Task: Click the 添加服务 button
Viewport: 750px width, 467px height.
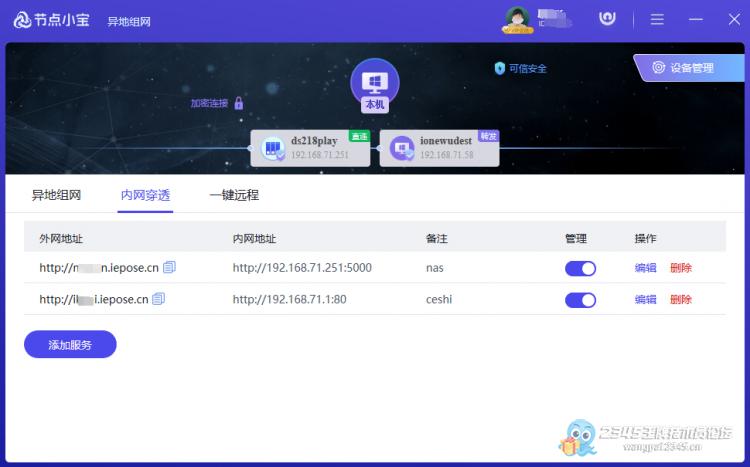Action: pos(70,345)
